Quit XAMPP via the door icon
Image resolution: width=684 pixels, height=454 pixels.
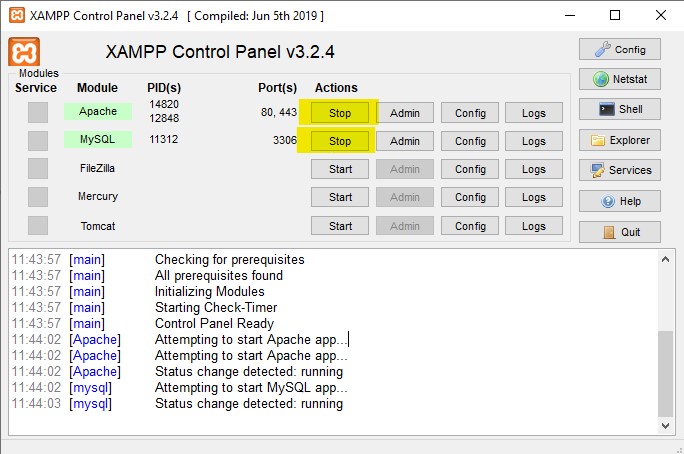pyautogui.click(x=619, y=232)
